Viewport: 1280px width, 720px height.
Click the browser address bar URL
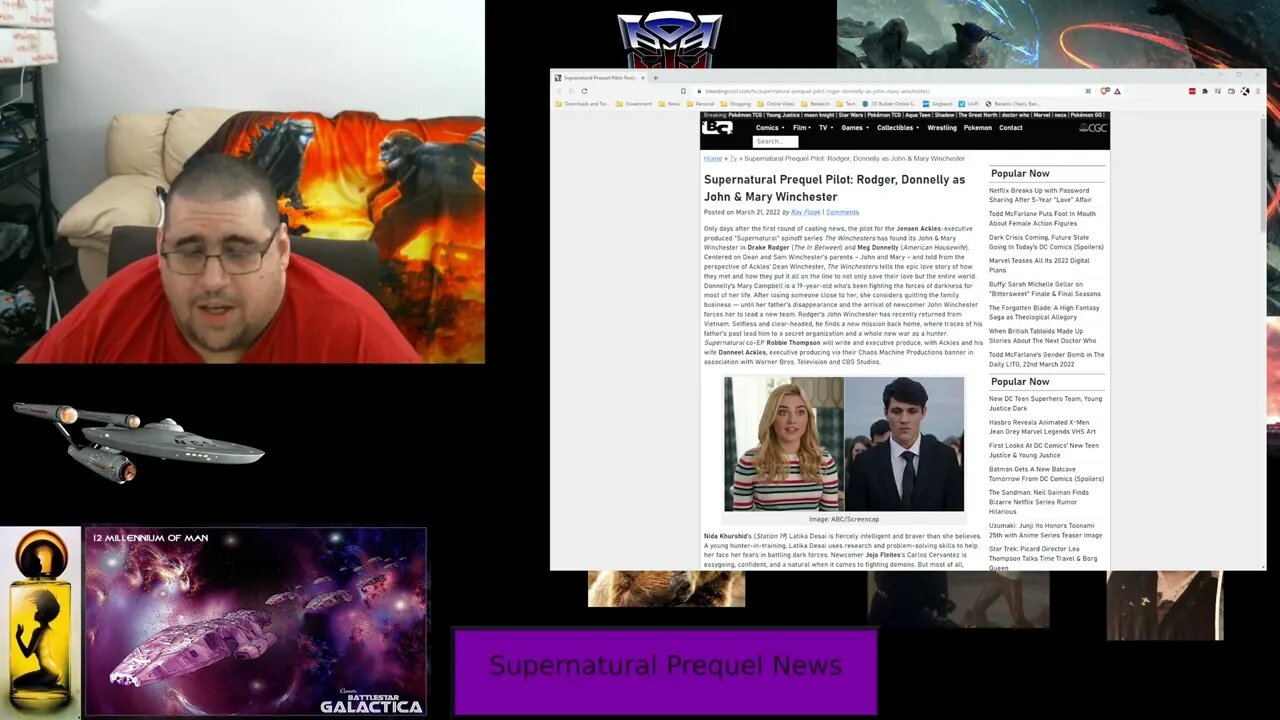(x=818, y=91)
